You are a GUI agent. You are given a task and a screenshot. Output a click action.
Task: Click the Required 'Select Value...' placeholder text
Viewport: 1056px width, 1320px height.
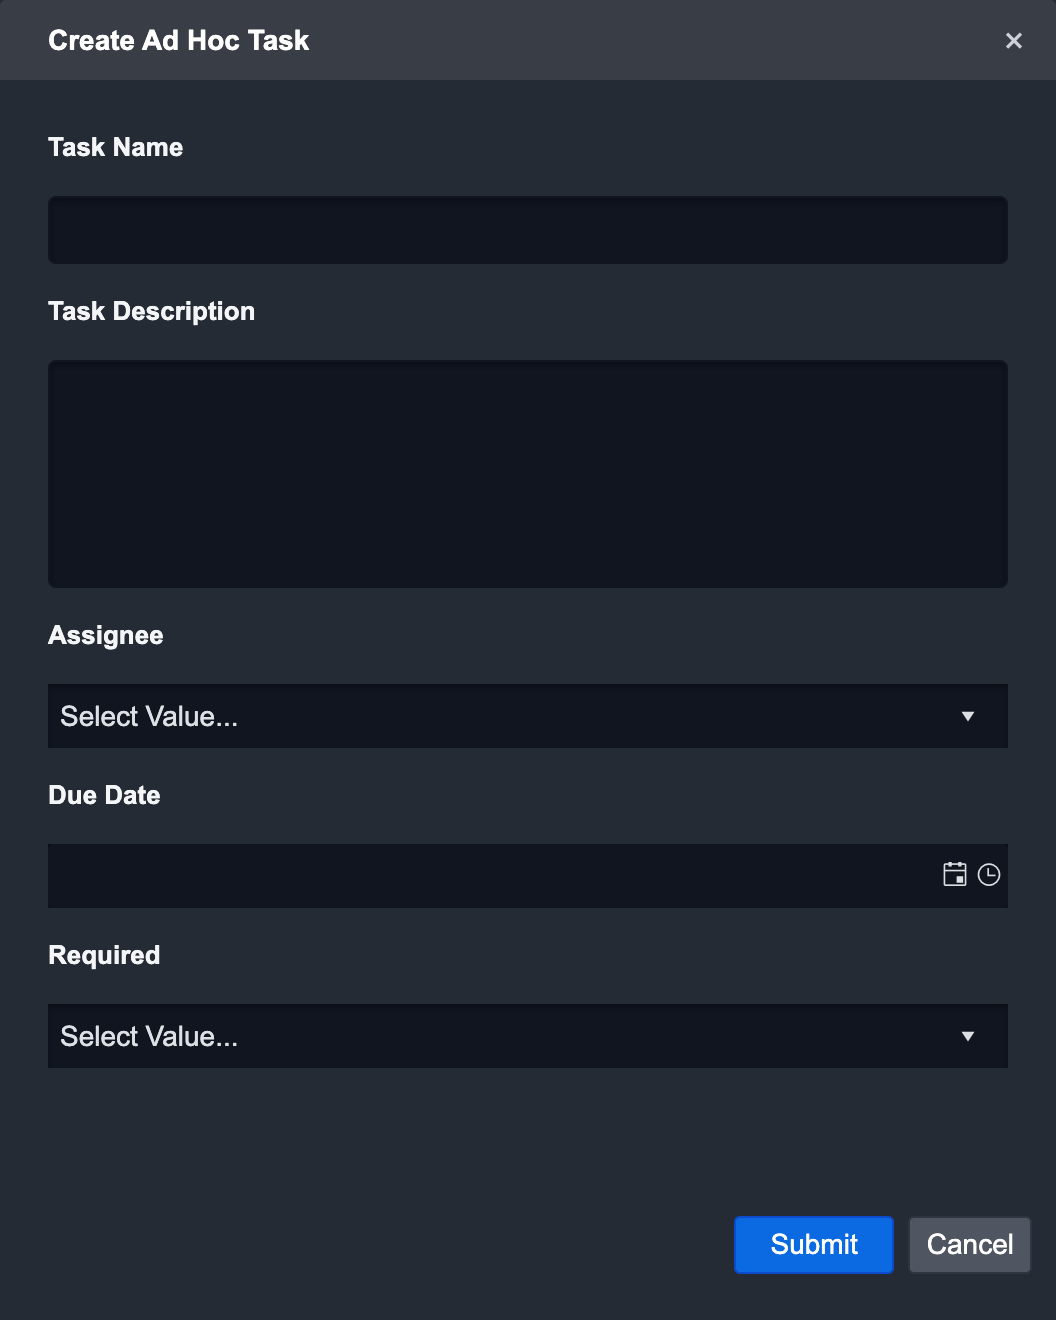149,1036
